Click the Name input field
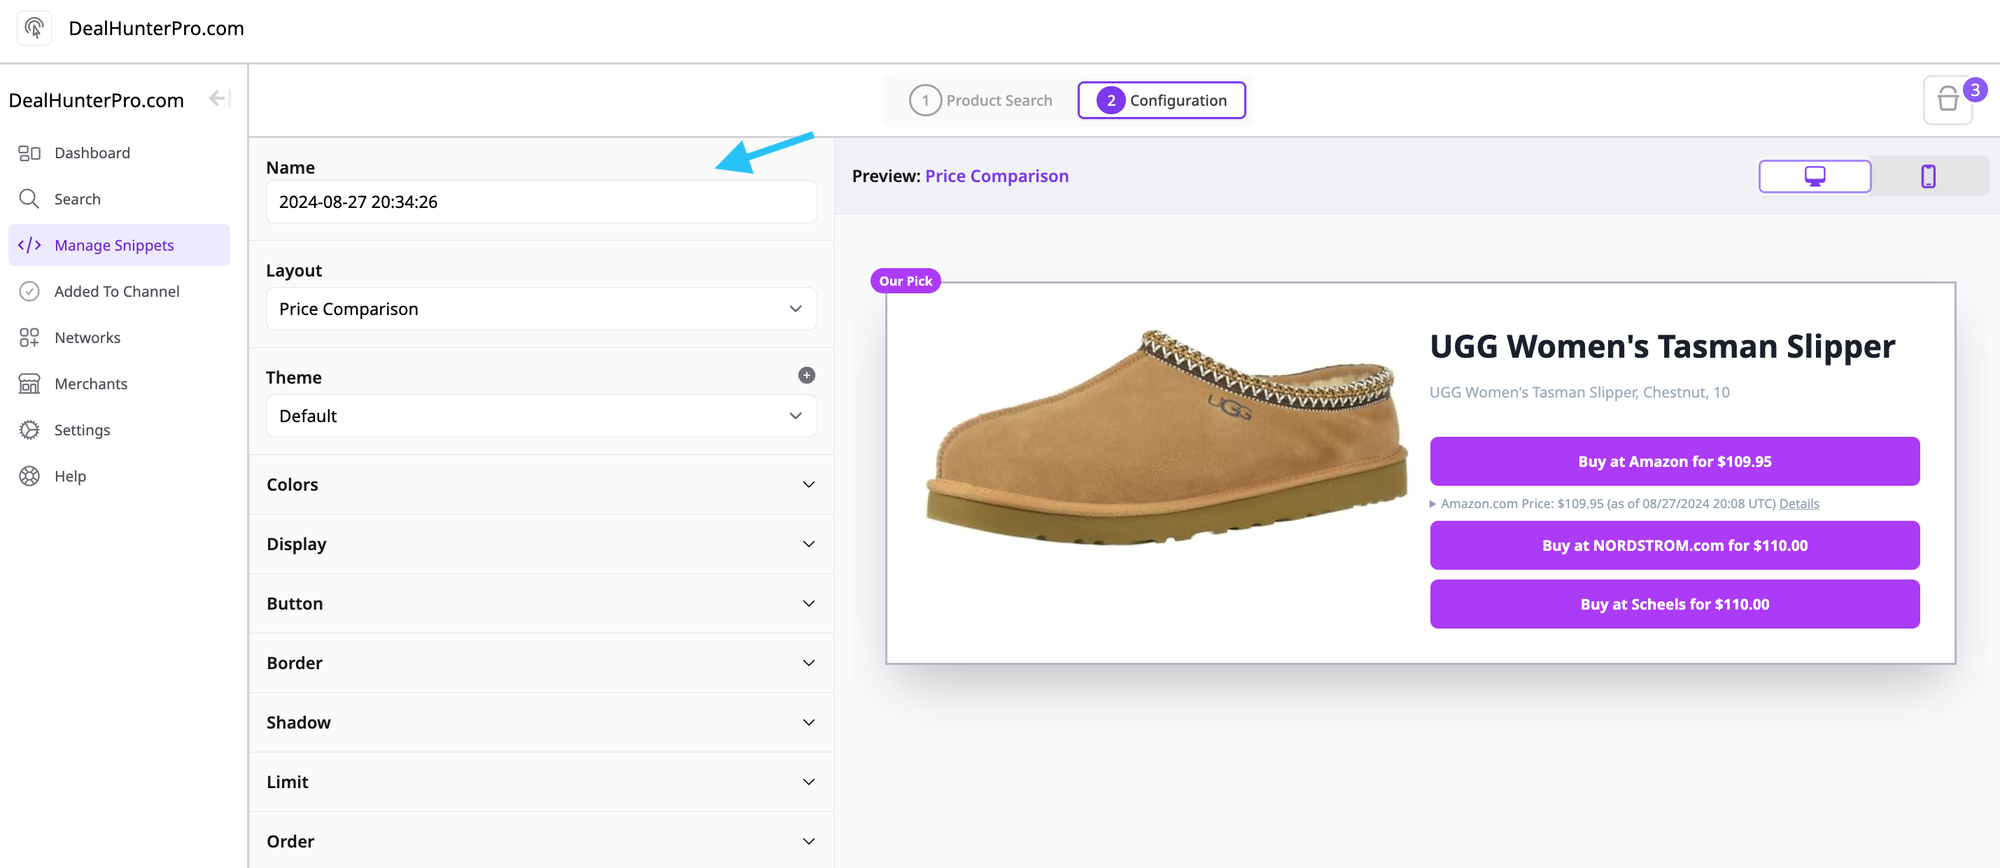Screen dimensions: 2000x868 tap(541, 202)
